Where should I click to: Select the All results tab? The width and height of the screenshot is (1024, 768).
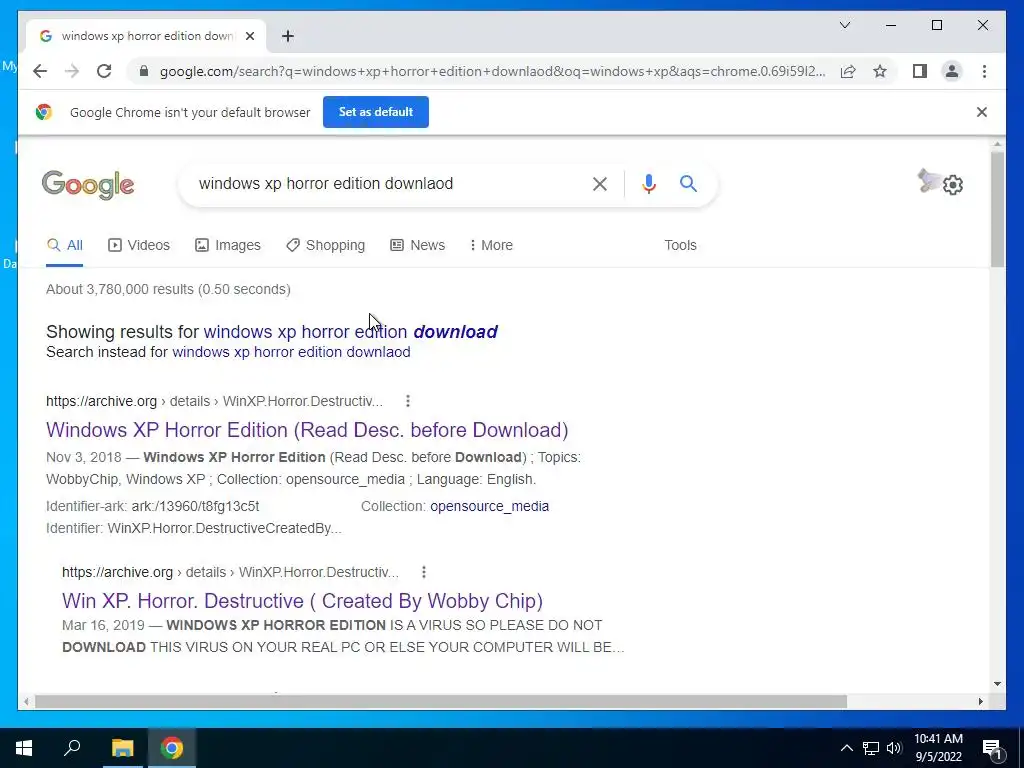[x=65, y=245]
